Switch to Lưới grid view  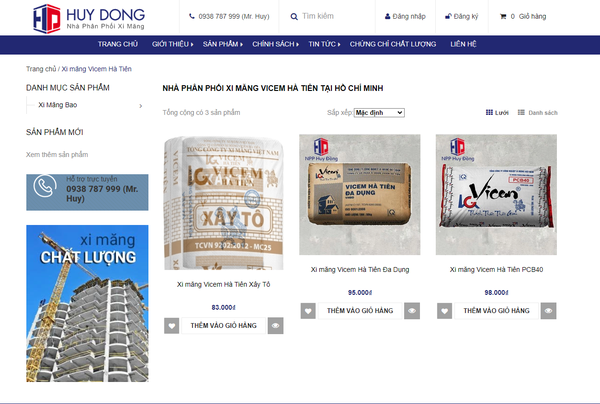click(x=497, y=112)
